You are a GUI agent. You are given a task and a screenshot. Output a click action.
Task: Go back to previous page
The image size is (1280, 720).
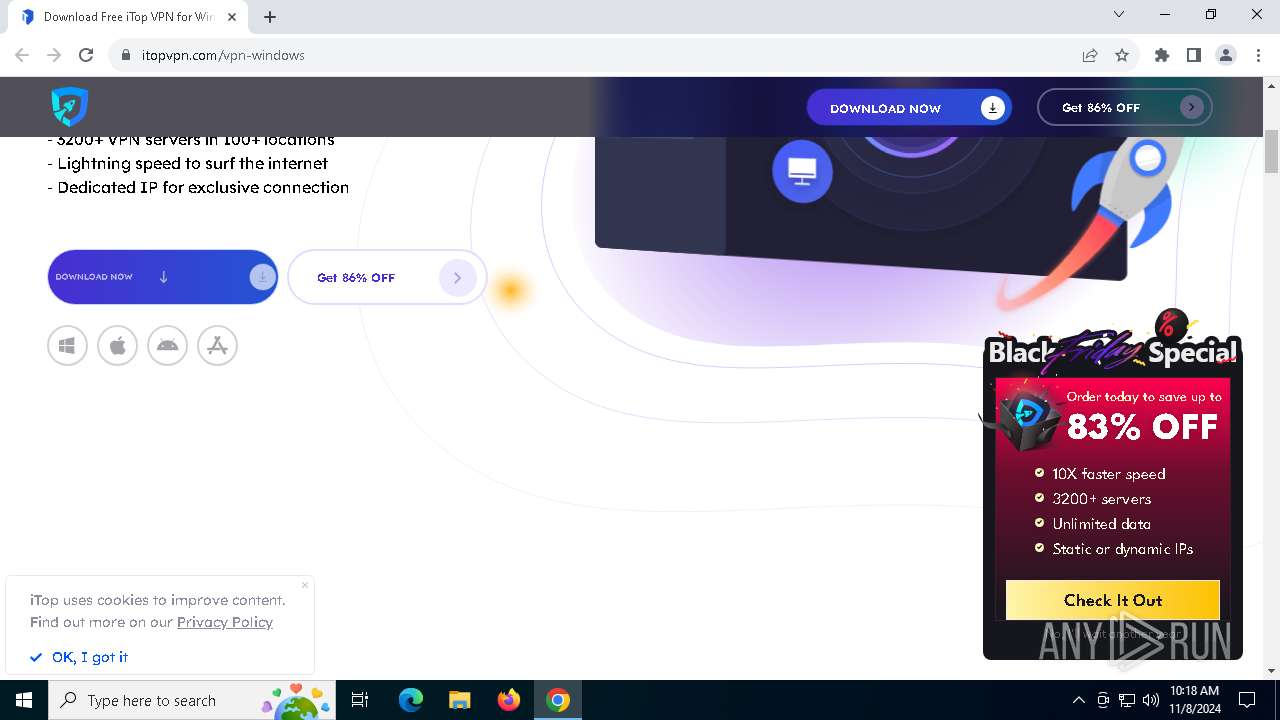[22, 55]
